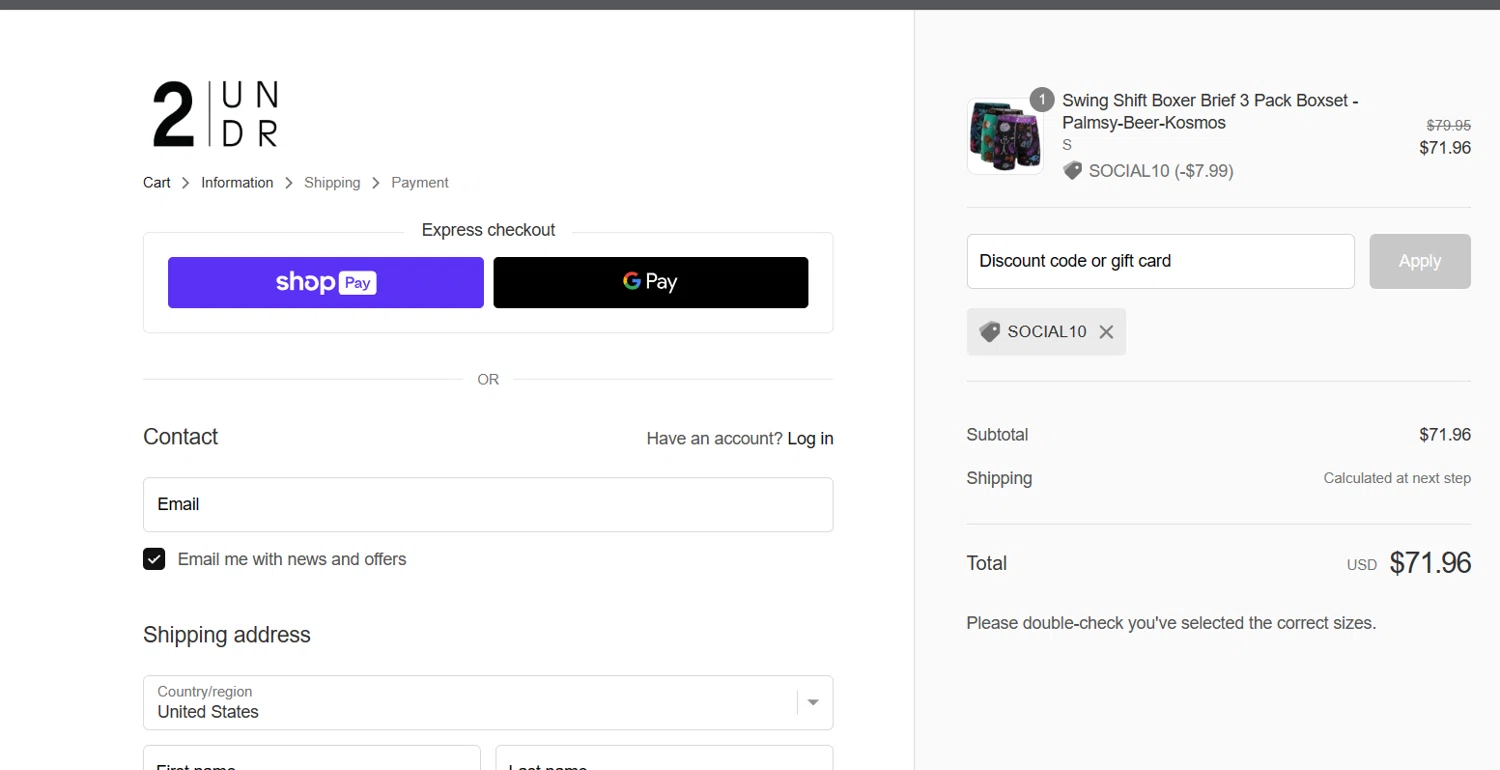Click the Subtotal label
Image resolution: width=1500 pixels, height=770 pixels.
click(997, 435)
